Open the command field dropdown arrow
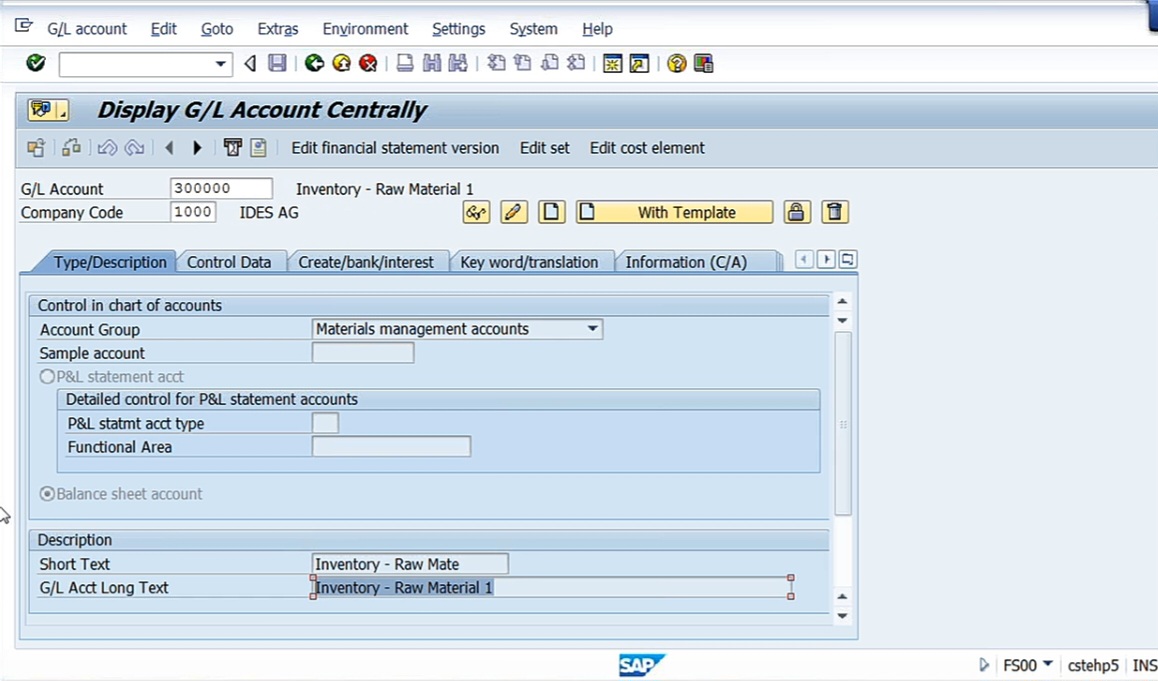The height and width of the screenshot is (681, 1158). [220, 64]
